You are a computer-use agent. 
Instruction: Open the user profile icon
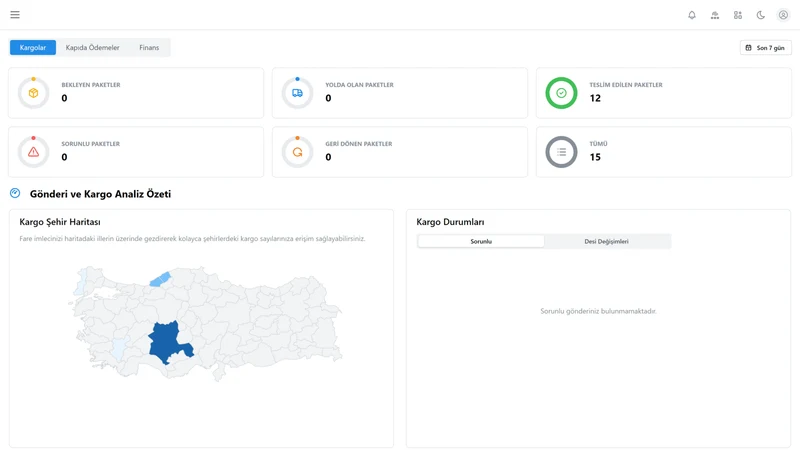pos(783,15)
